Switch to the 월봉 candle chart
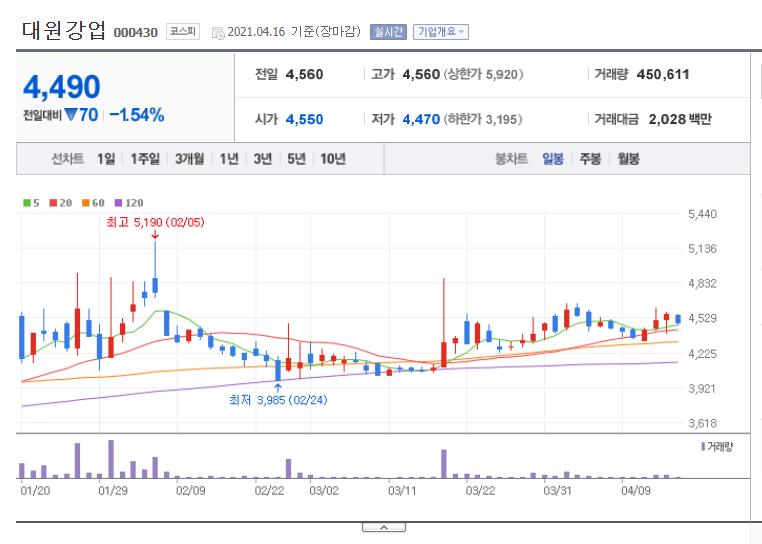This screenshot has height=544, width=762. (628, 158)
